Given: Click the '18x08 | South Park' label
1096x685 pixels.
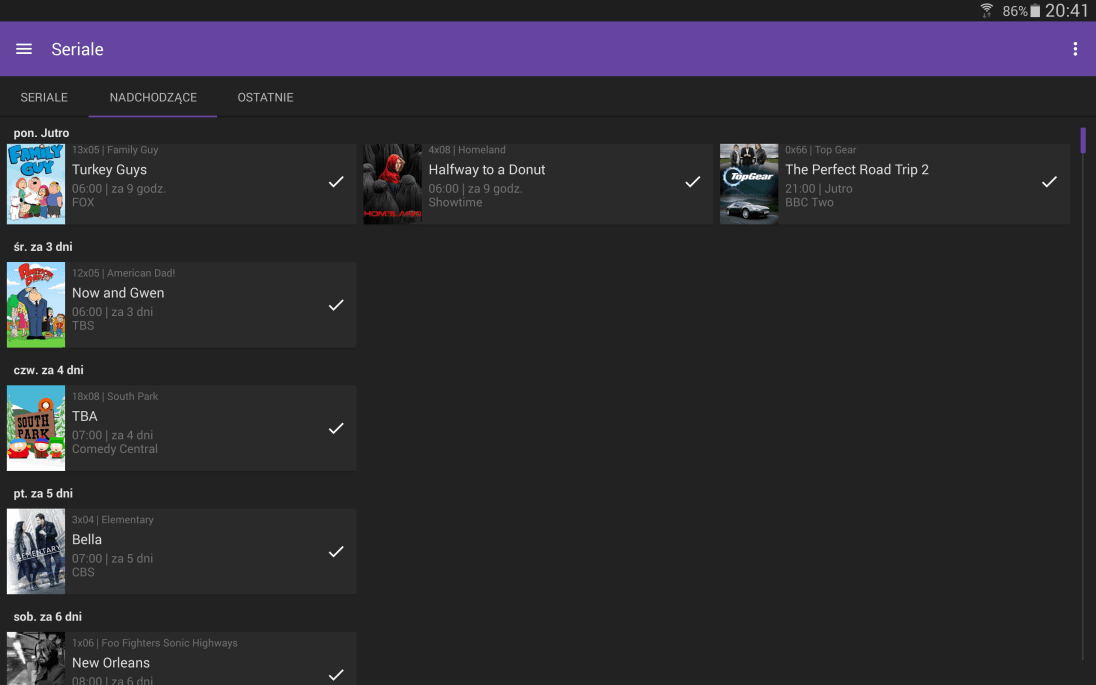Looking at the screenshot, I should pyautogui.click(x=115, y=396).
